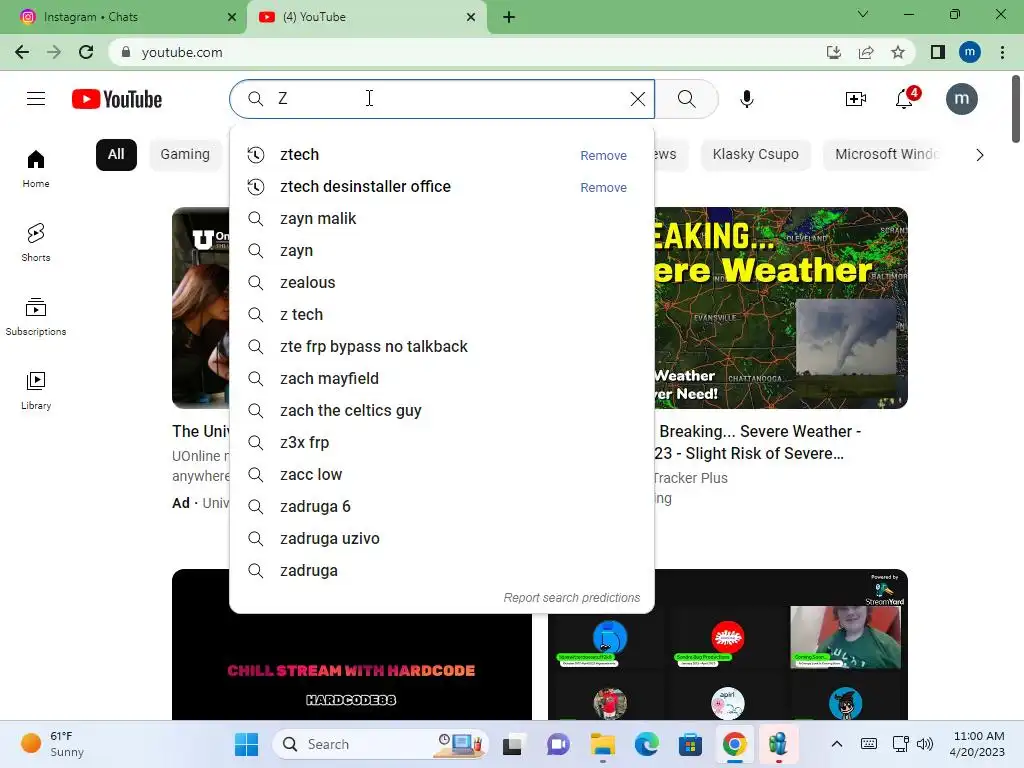The width and height of the screenshot is (1024, 768).
Task: Open a new browser tab
Action: 509,17
